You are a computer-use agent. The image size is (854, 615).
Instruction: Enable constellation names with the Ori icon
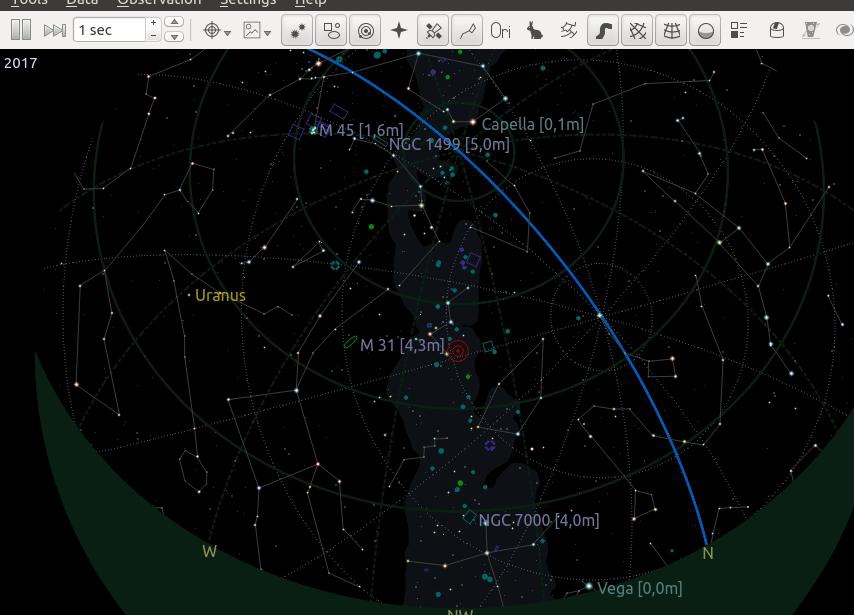coord(501,31)
